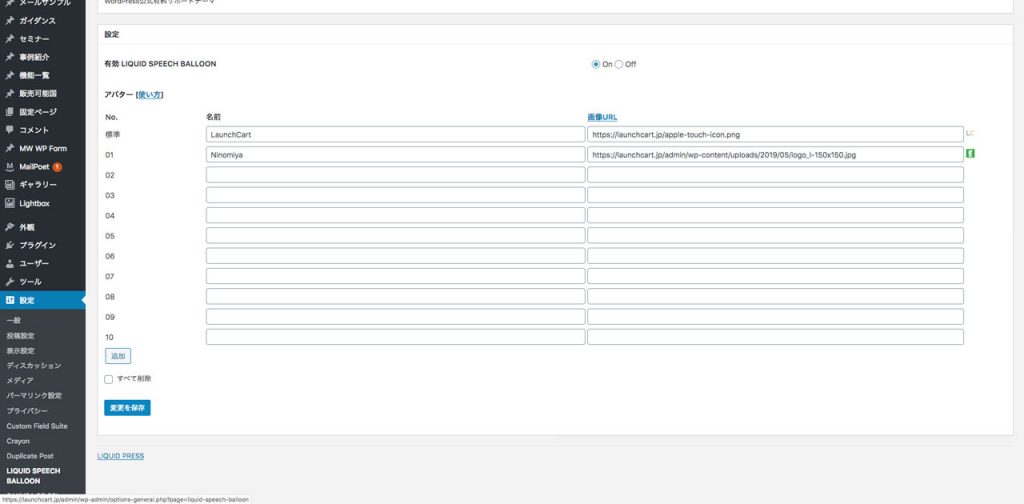Click the Lightbox image icon
Screen dimensions: 1024x504
coord(9,203)
